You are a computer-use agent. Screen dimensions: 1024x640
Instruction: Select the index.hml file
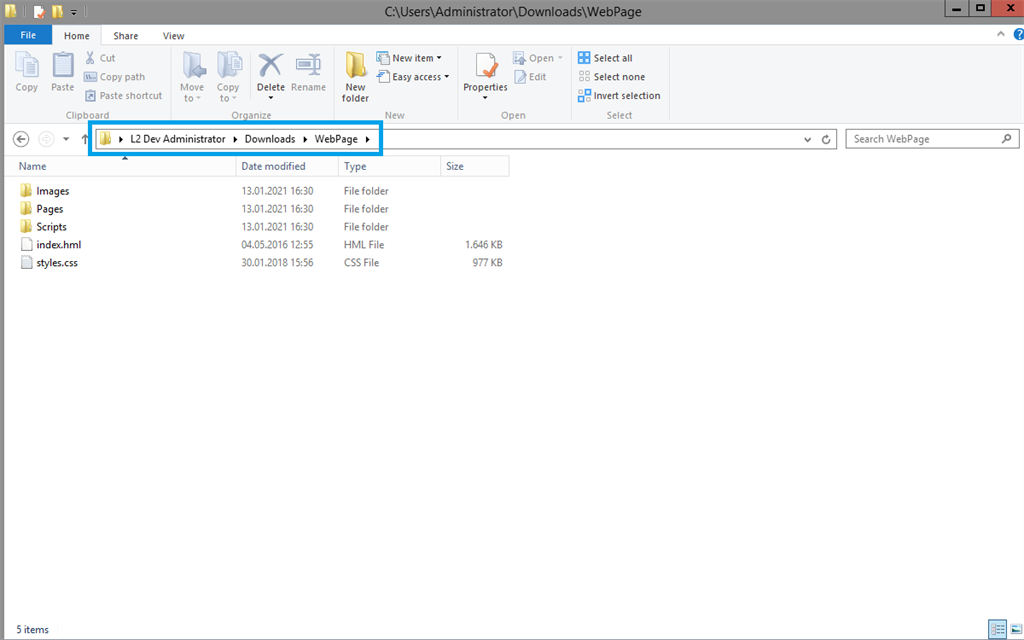58,245
